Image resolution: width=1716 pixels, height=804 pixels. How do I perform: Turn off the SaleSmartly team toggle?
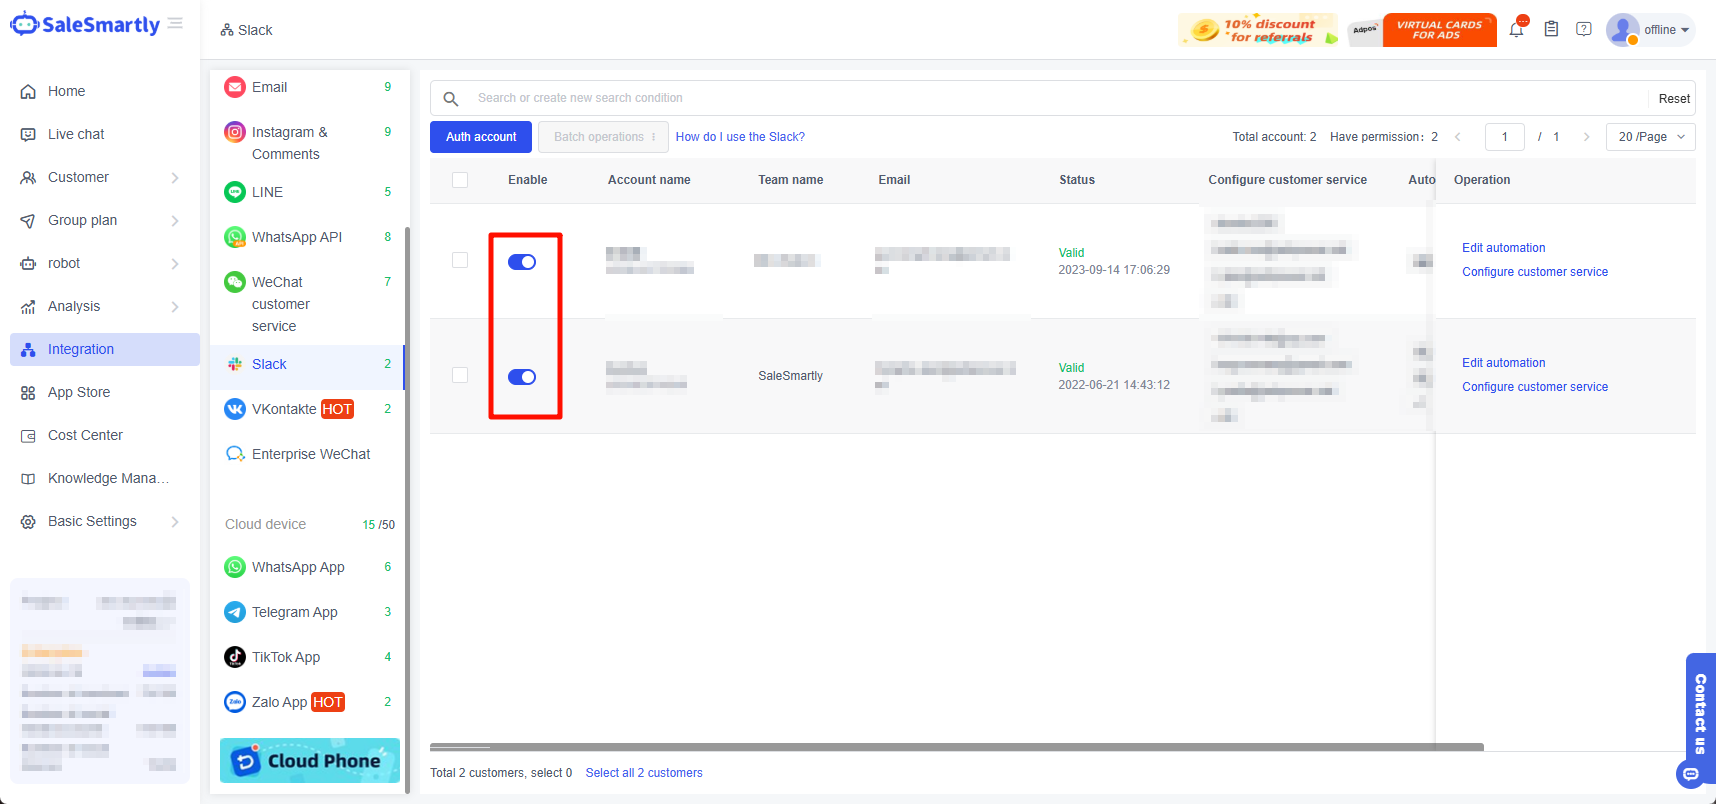[522, 377]
